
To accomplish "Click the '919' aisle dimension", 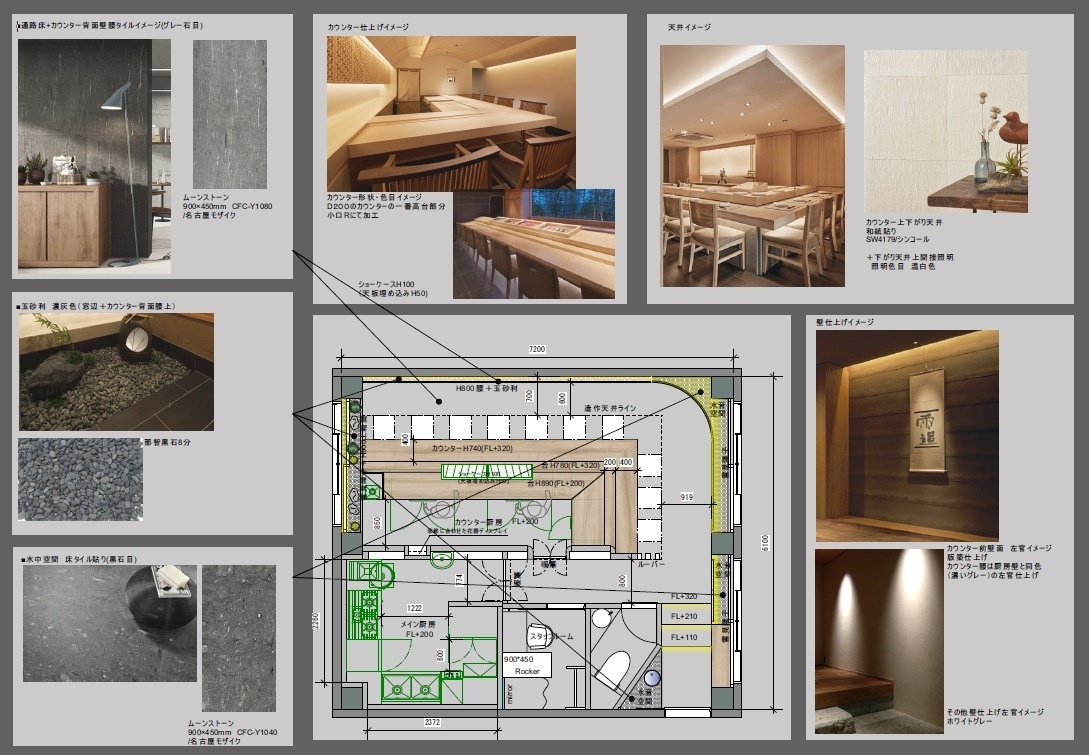I will point(686,497).
